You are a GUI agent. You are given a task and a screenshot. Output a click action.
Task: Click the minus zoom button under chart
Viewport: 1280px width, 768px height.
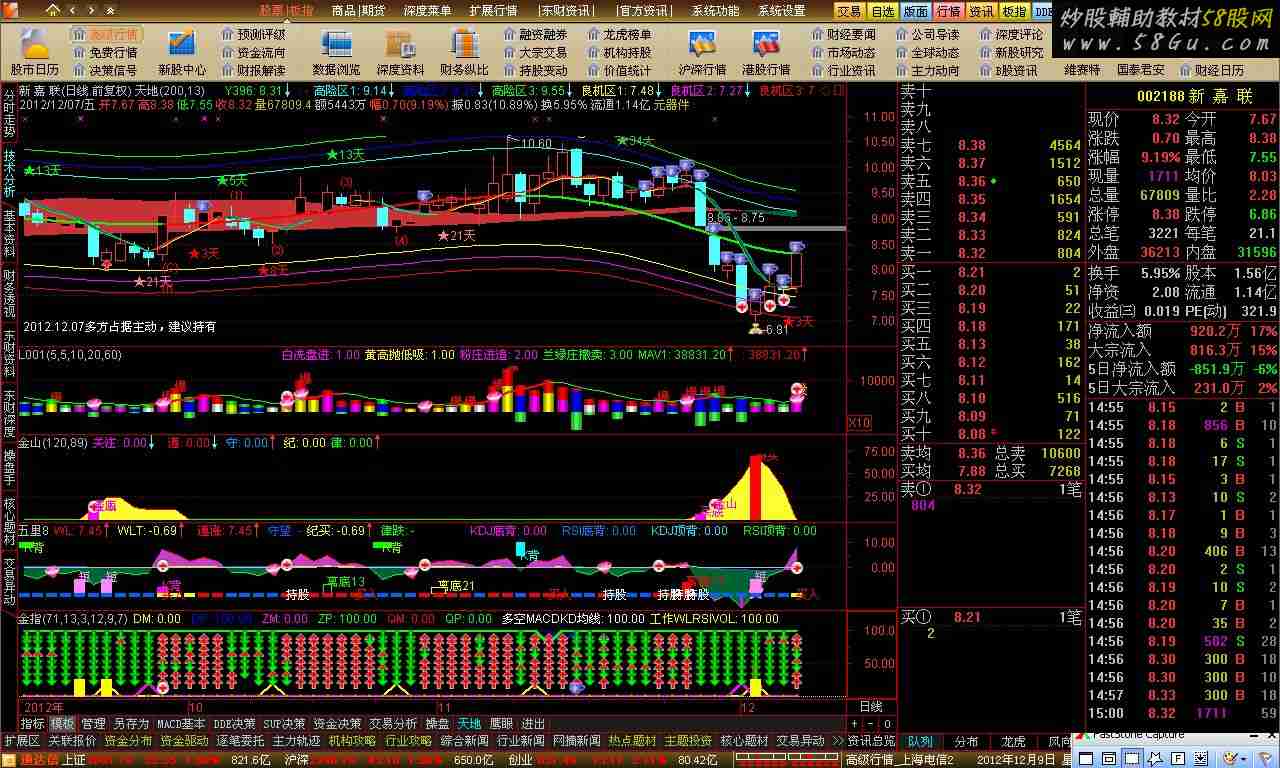(x=869, y=724)
